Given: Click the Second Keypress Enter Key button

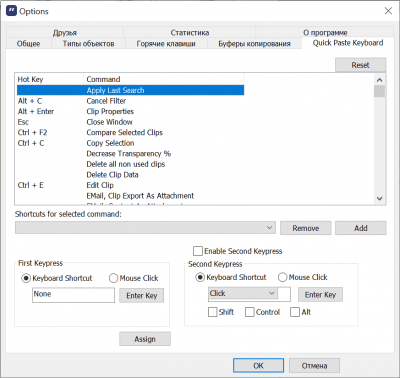Looking at the screenshot, I should click(320, 294).
